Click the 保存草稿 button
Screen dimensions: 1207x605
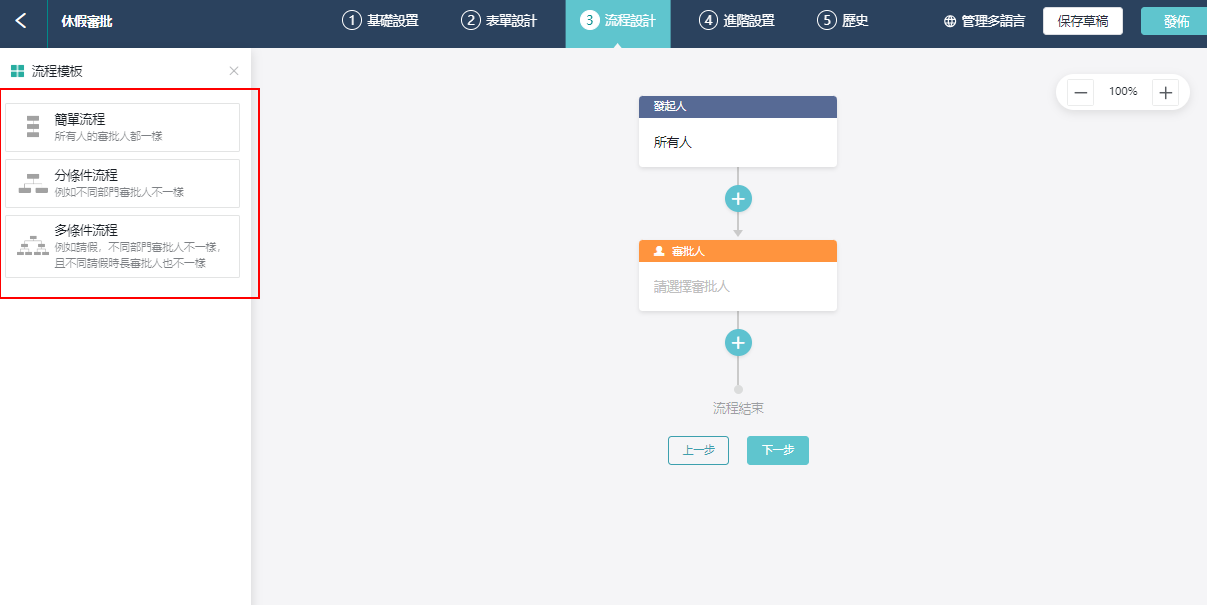click(x=1082, y=21)
